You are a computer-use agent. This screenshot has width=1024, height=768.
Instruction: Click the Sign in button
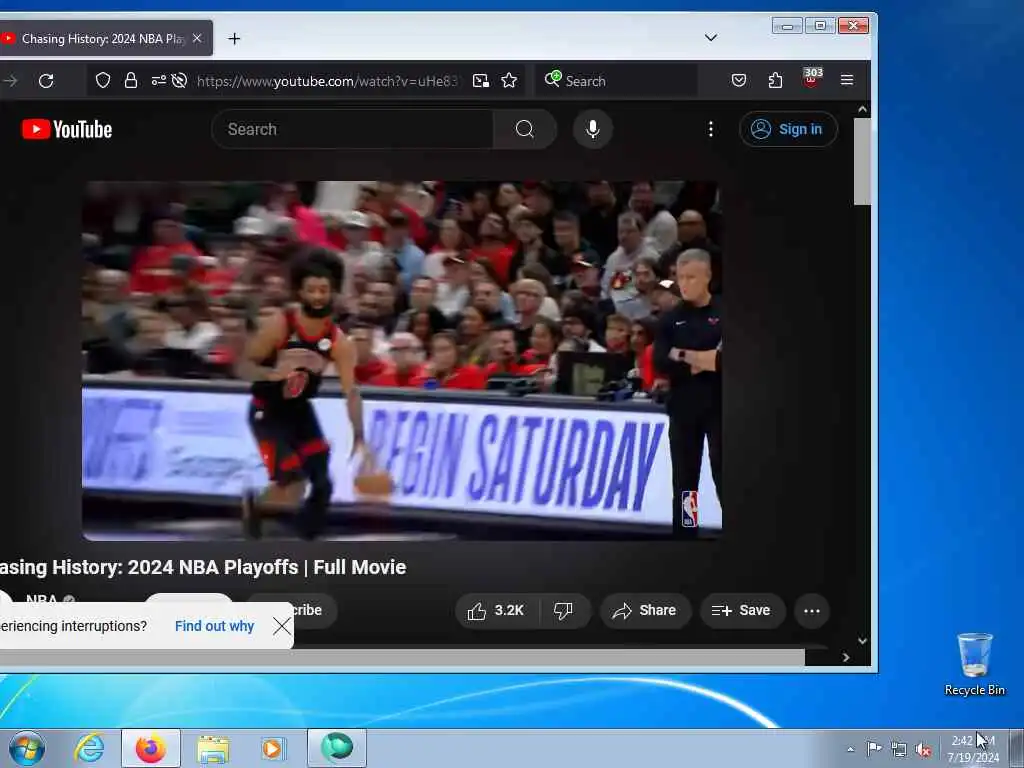(788, 129)
